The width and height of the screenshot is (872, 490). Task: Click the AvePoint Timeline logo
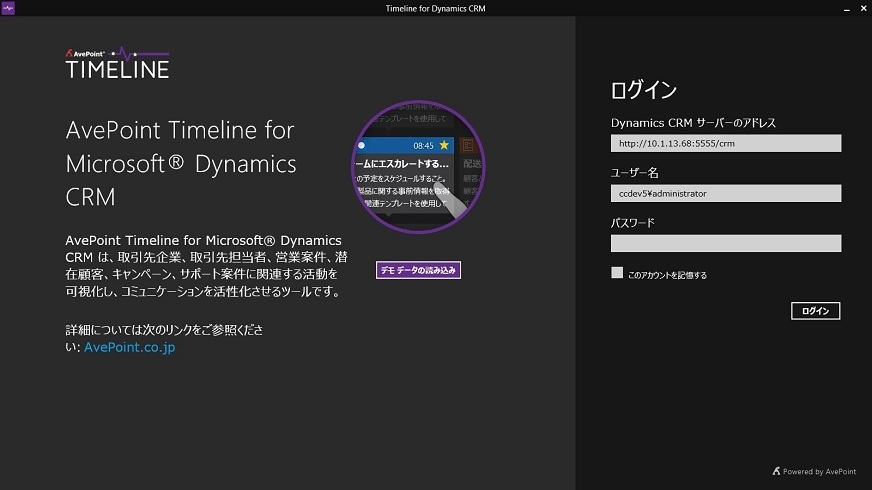pos(117,63)
